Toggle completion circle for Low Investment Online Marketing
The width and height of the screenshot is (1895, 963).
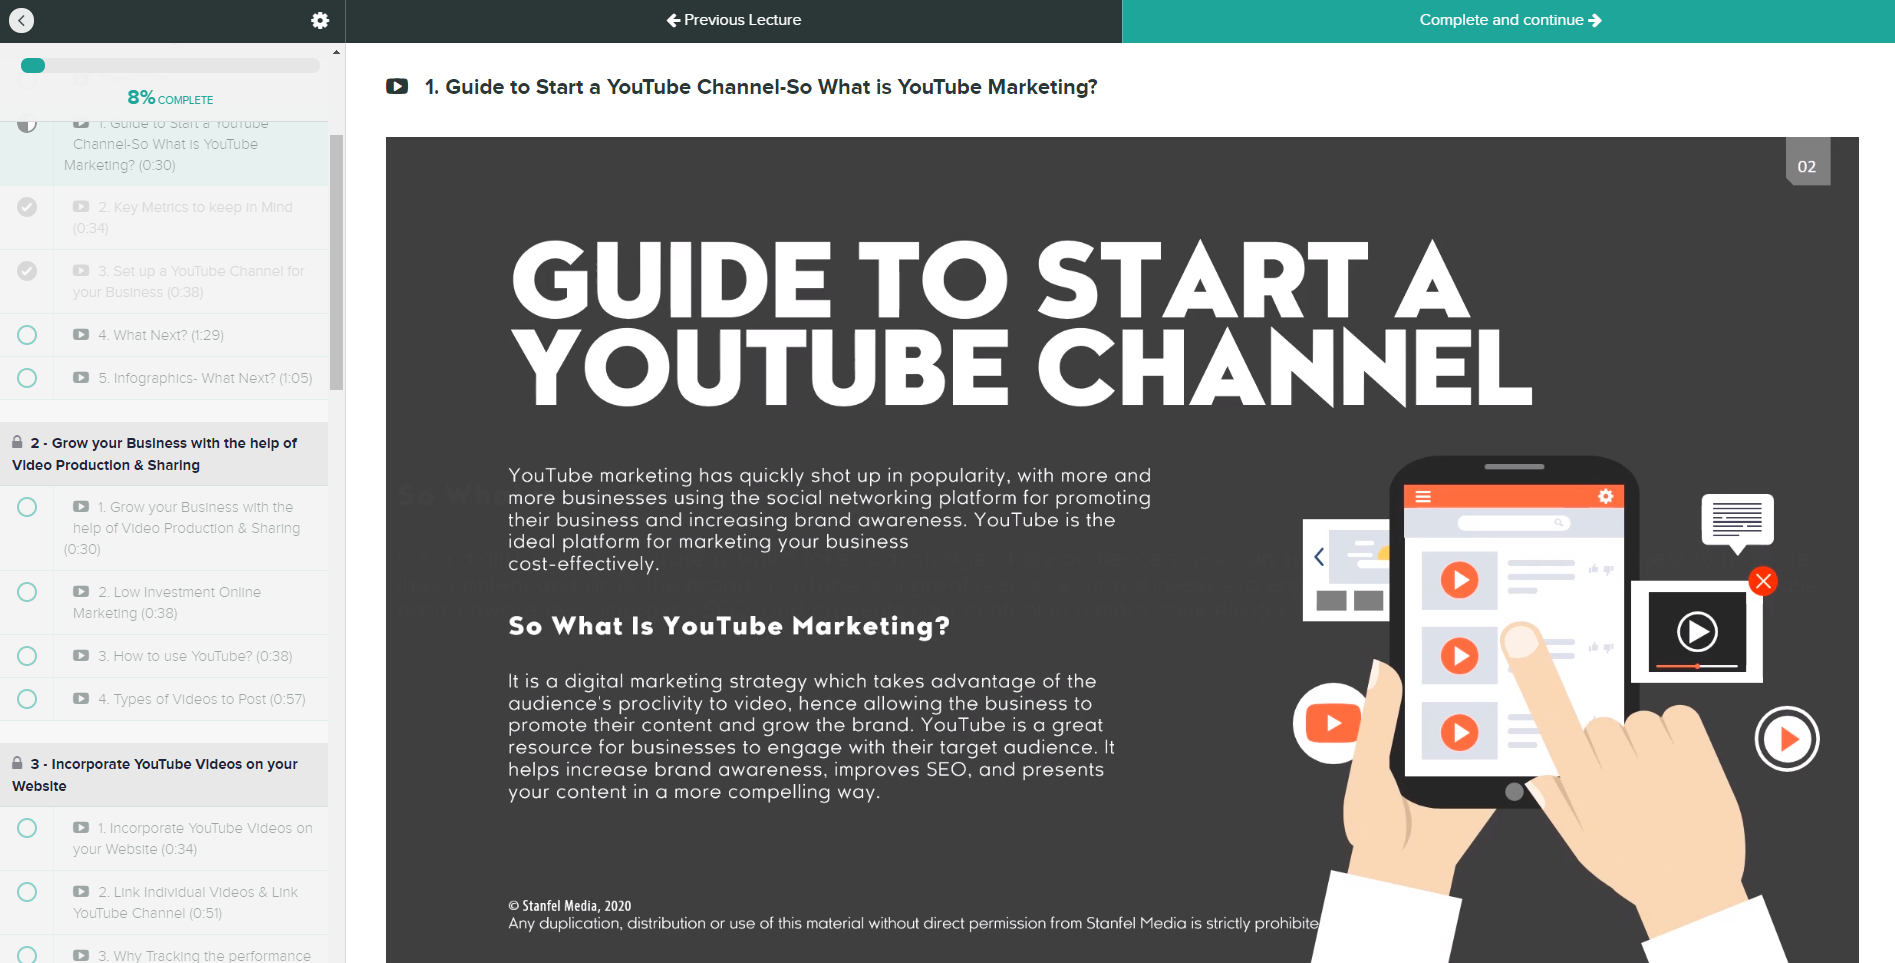(x=27, y=592)
